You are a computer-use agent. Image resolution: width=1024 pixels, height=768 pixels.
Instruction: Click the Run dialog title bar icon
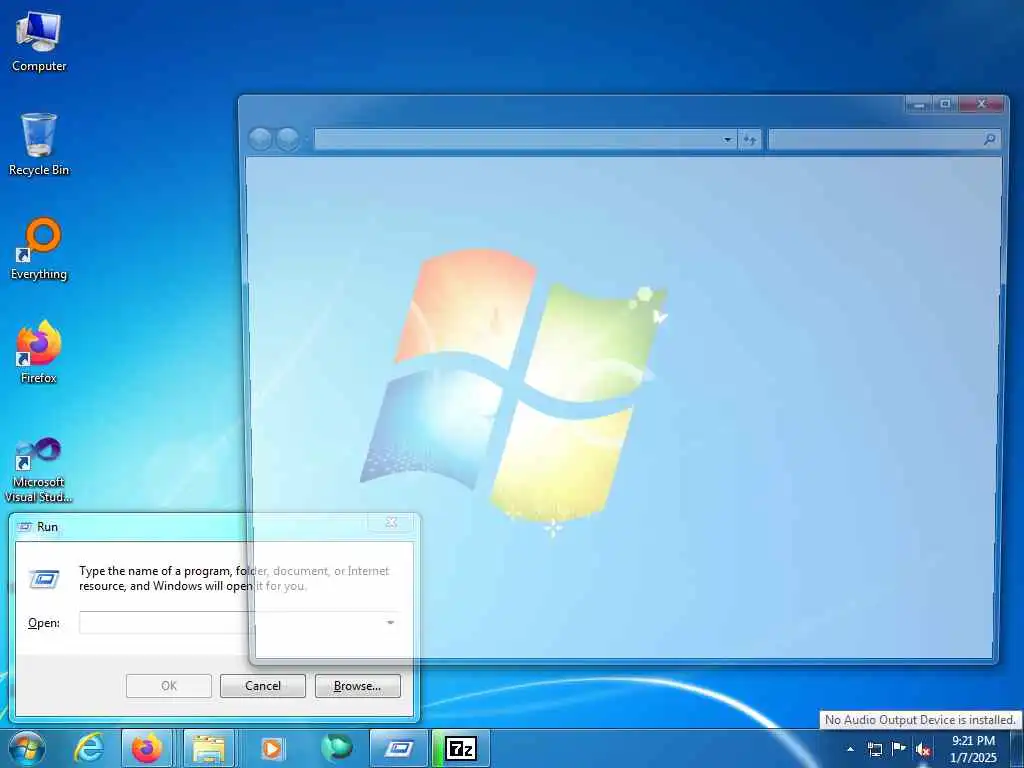[25, 526]
